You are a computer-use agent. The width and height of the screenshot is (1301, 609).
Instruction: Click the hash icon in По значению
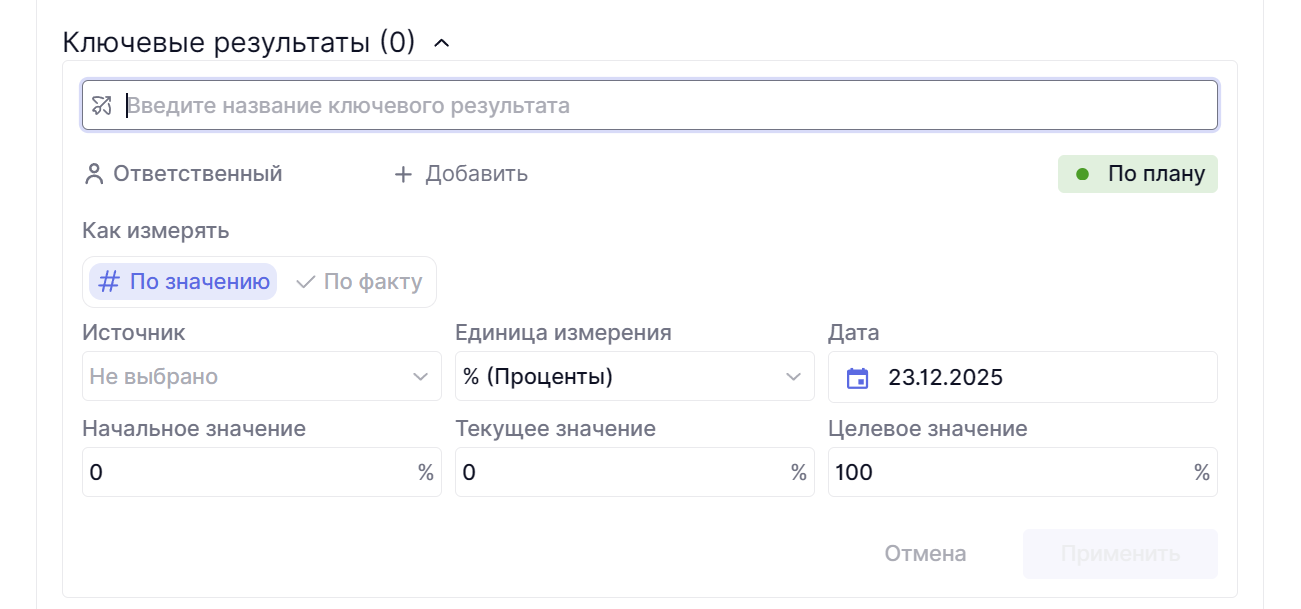[x=109, y=282]
